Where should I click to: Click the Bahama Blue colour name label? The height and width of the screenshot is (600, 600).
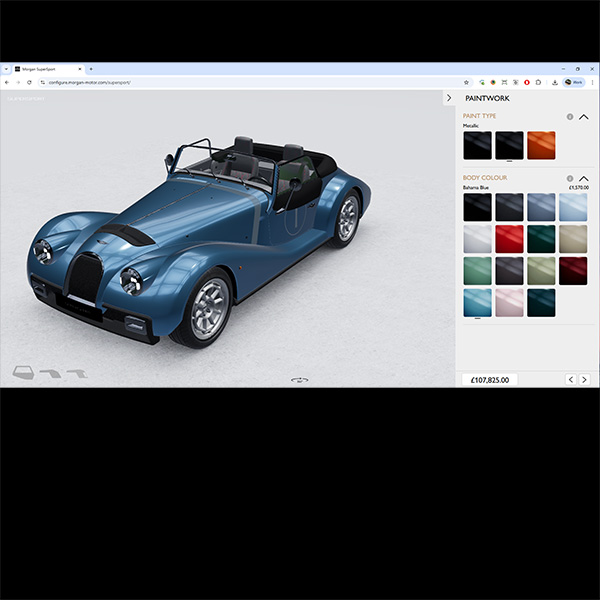476,188
